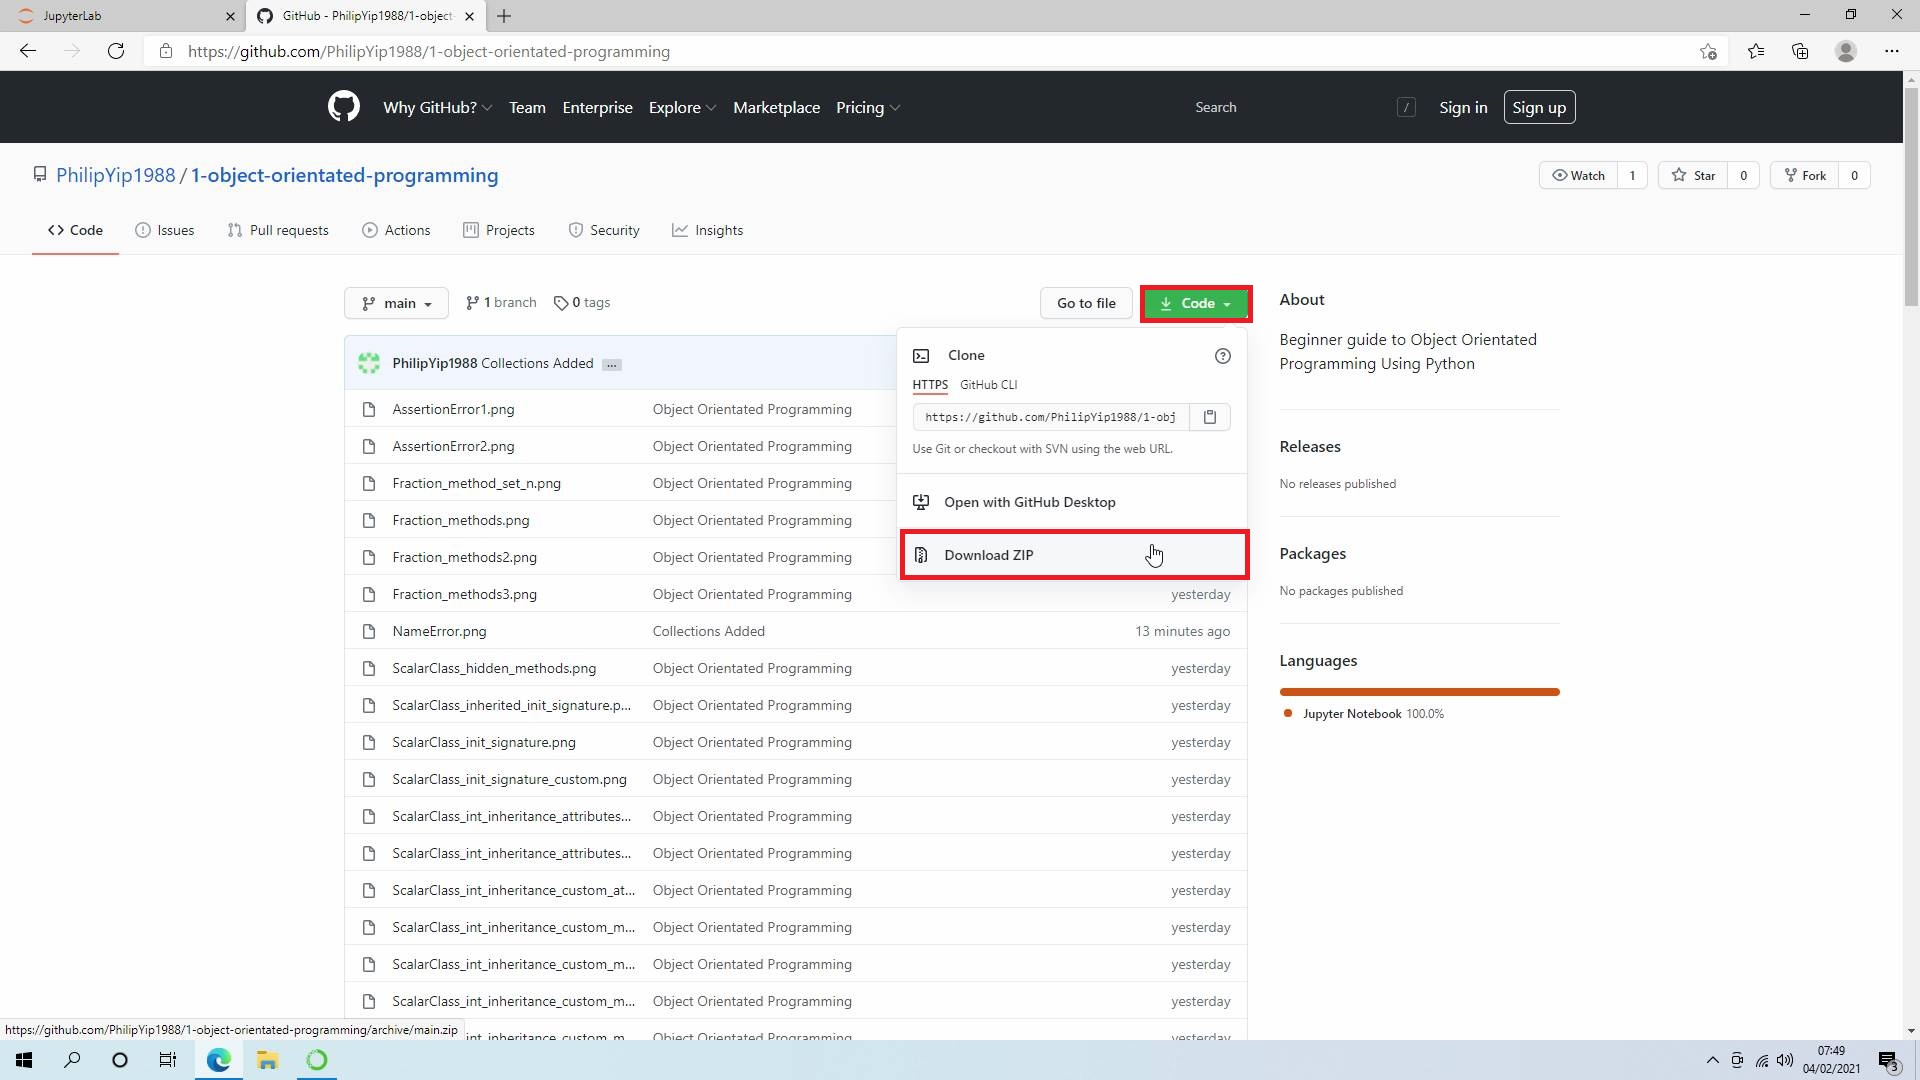Viewport: 1920px width, 1080px height.
Task: Open browser collections icon
Action: click(x=1800, y=51)
